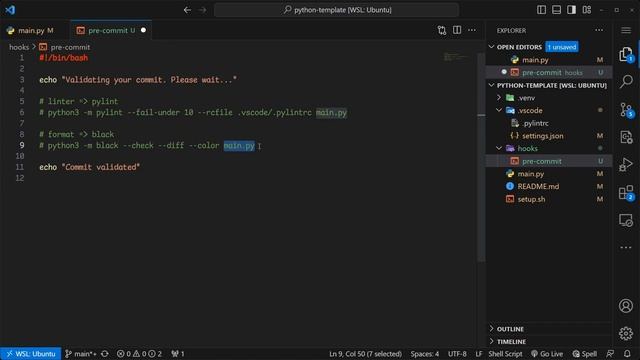Click the main* branch indicator

[x=80, y=354]
